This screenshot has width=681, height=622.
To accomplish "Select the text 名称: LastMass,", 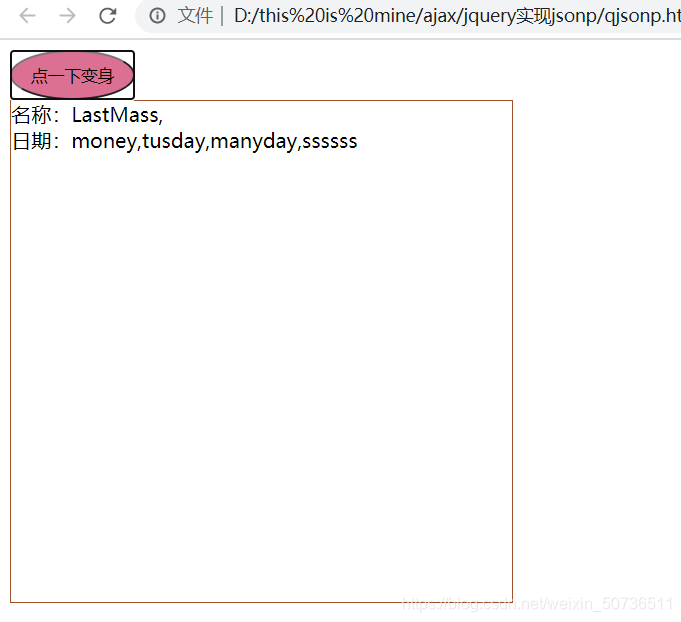I will pos(87,116).
